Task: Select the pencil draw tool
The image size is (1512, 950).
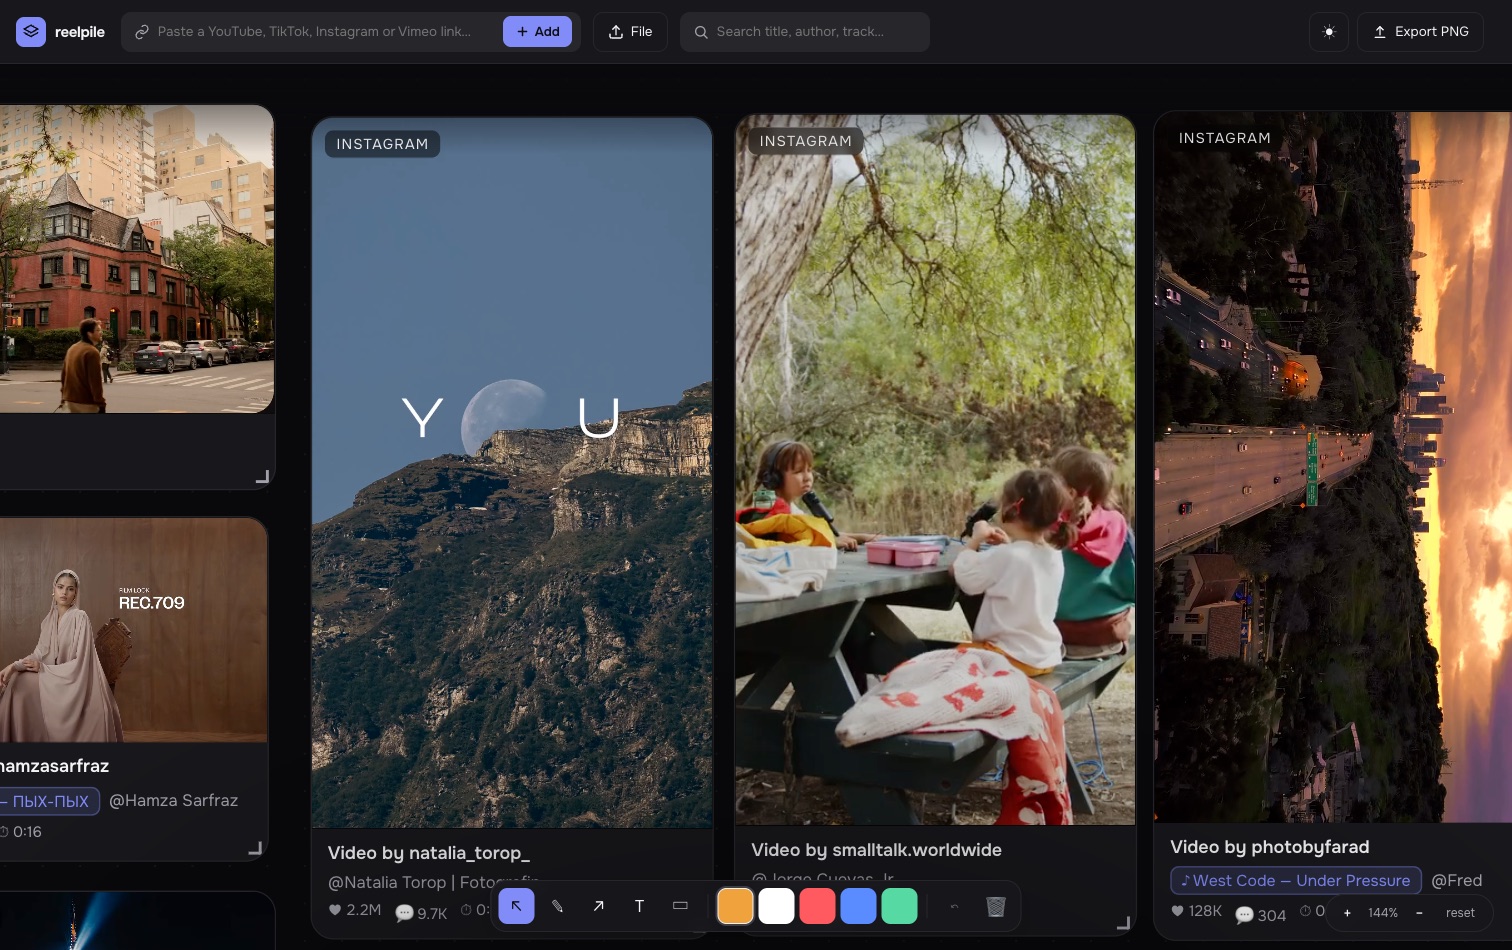Action: (557, 906)
